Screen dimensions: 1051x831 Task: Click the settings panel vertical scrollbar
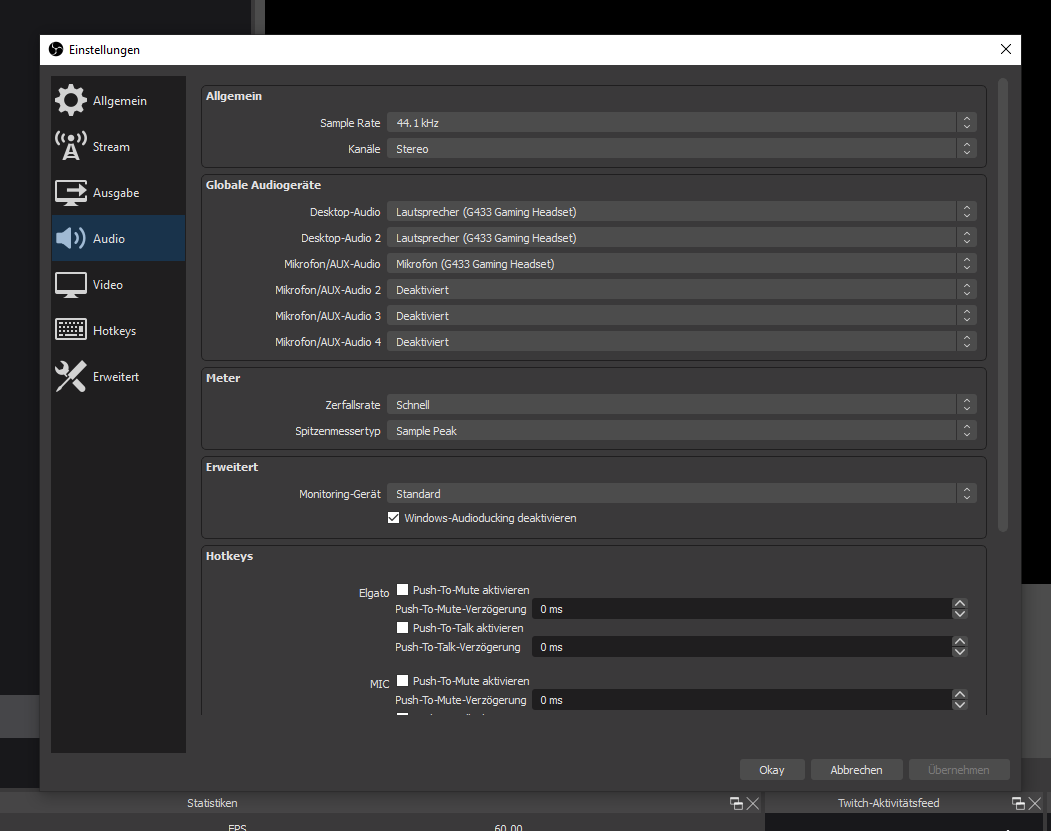pyautogui.click(x=1003, y=300)
